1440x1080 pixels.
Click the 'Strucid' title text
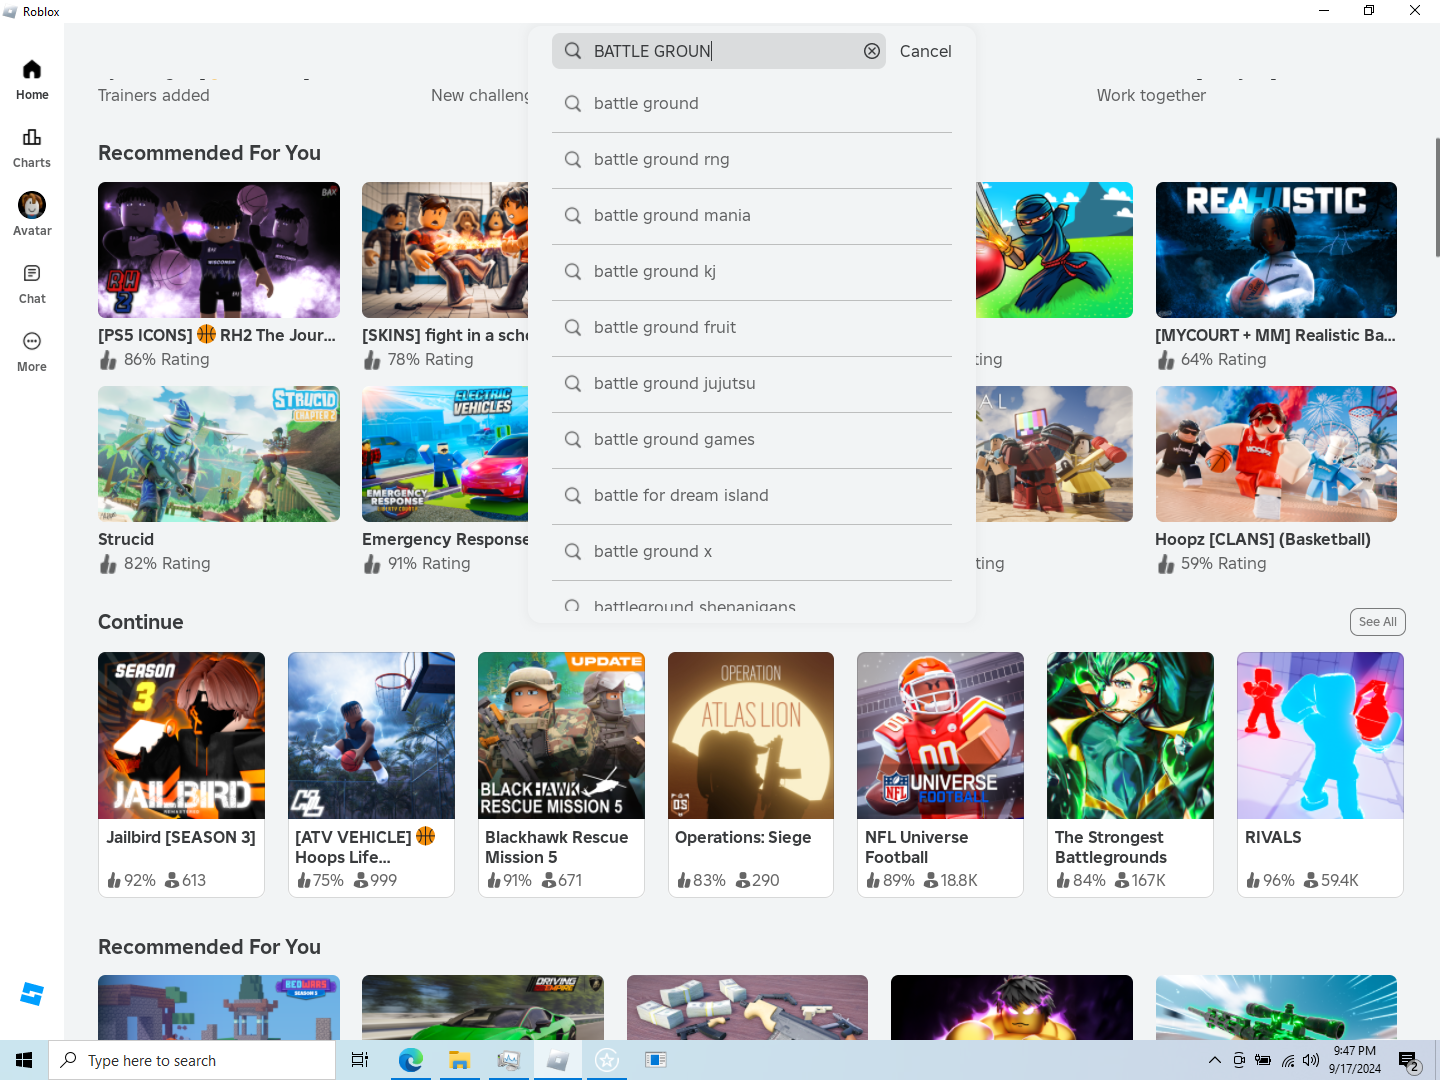pos(126,539)
